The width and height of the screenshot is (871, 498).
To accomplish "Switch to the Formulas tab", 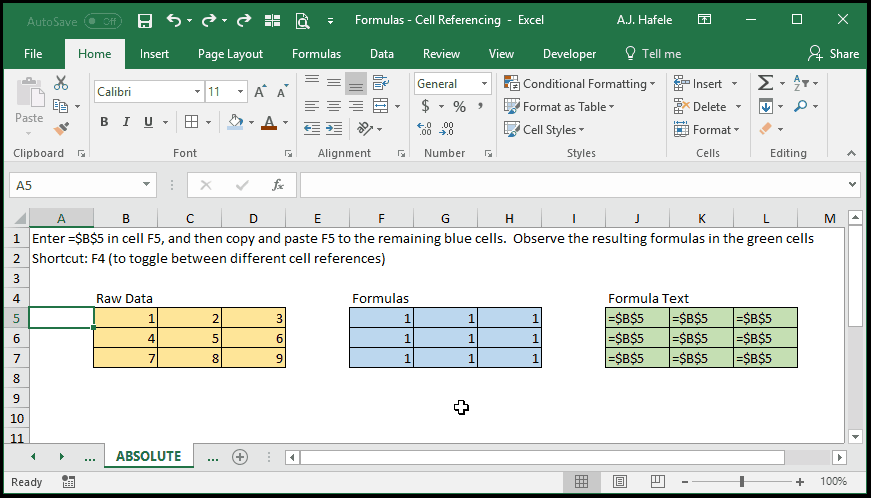I will coord(316,54).
